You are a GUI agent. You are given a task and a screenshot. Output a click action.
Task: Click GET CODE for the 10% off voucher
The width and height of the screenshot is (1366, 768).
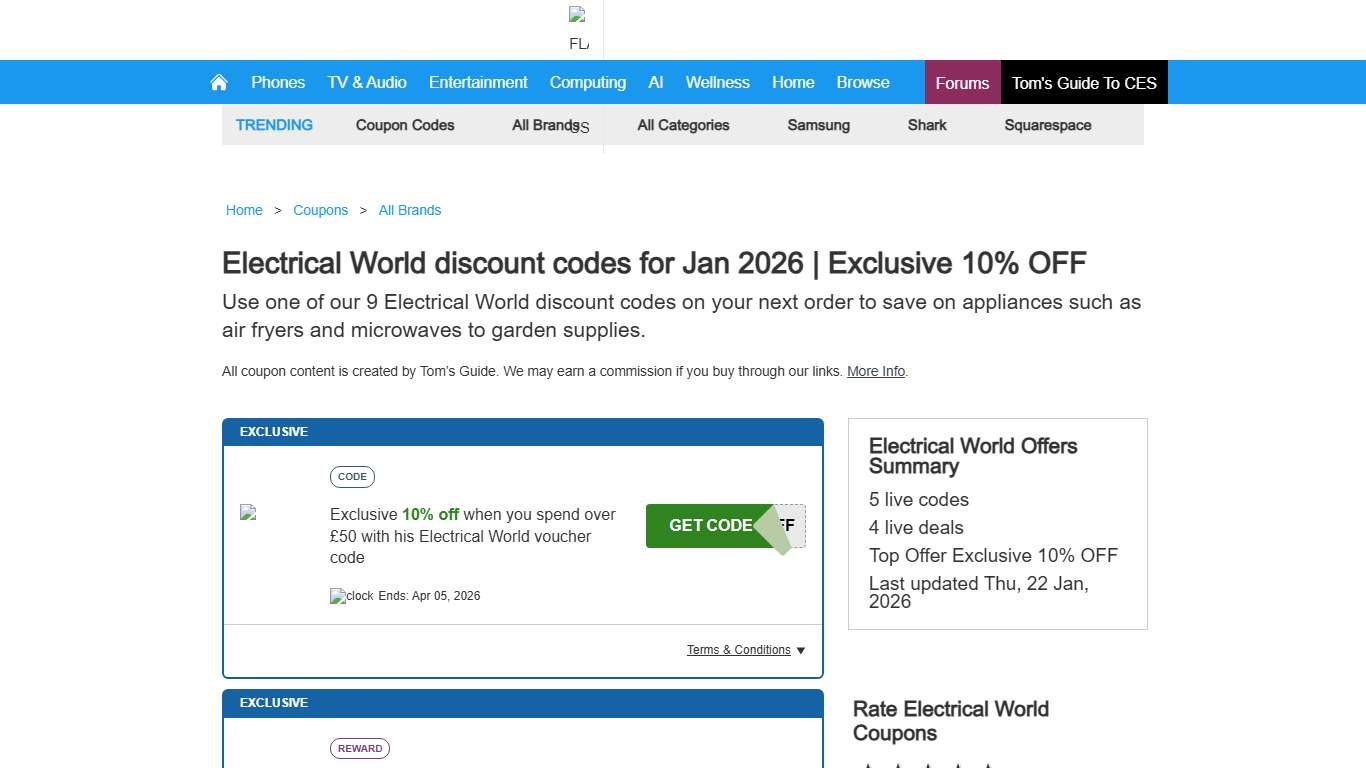click(x=711, y=525)
